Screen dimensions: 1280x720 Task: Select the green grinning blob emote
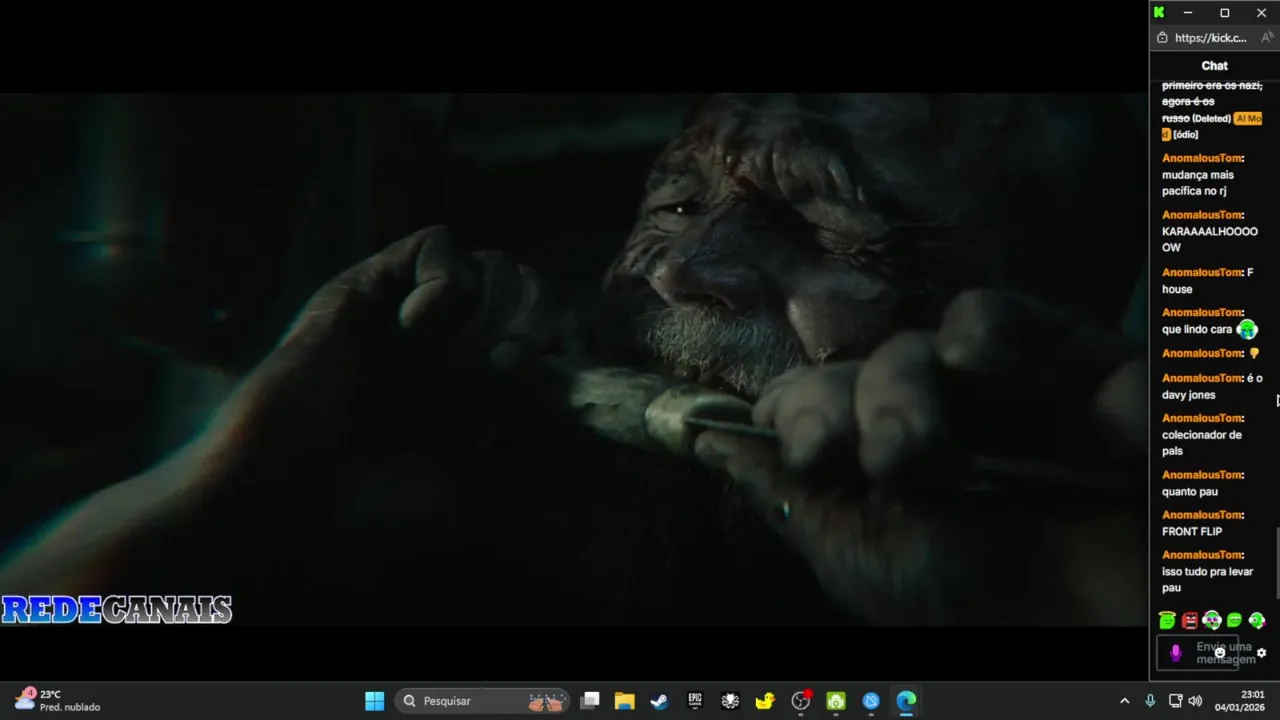(1234, 621)
